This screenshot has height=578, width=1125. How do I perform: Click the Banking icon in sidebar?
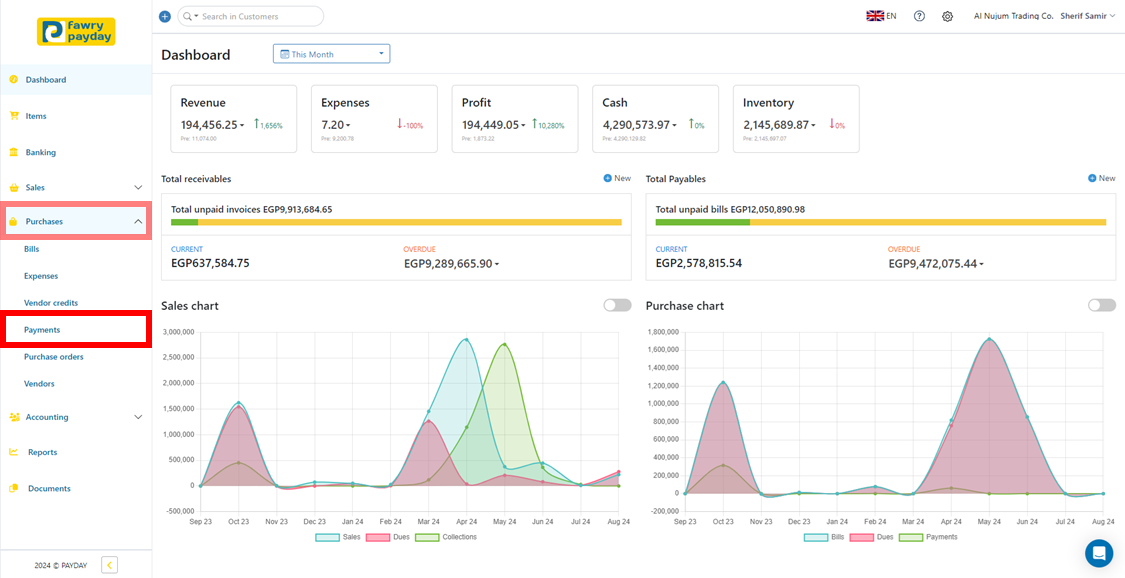point(14,152)
